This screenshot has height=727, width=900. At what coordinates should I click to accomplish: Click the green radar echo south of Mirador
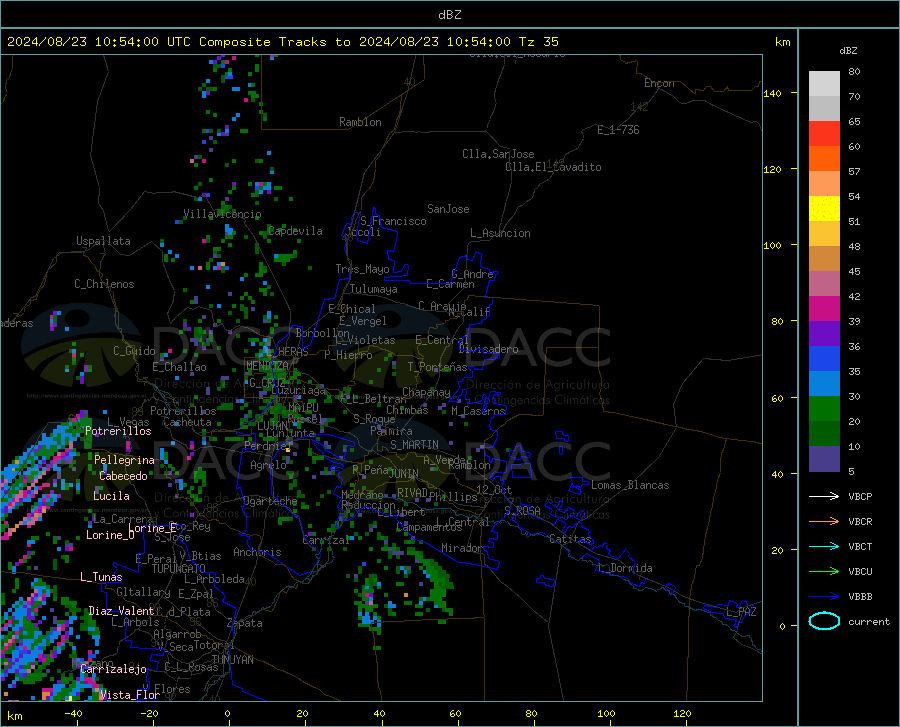(438, 582)
